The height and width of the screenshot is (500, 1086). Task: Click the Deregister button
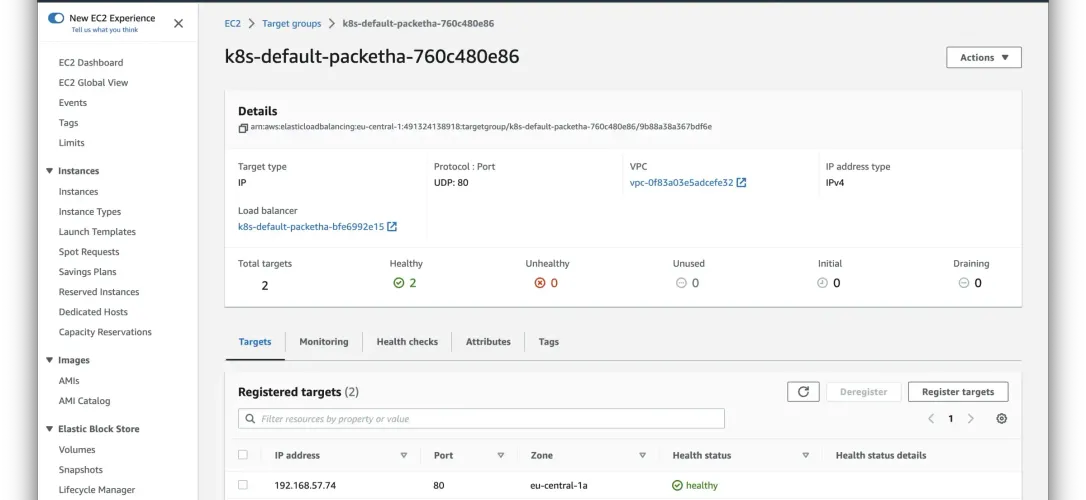click(863, 392)
